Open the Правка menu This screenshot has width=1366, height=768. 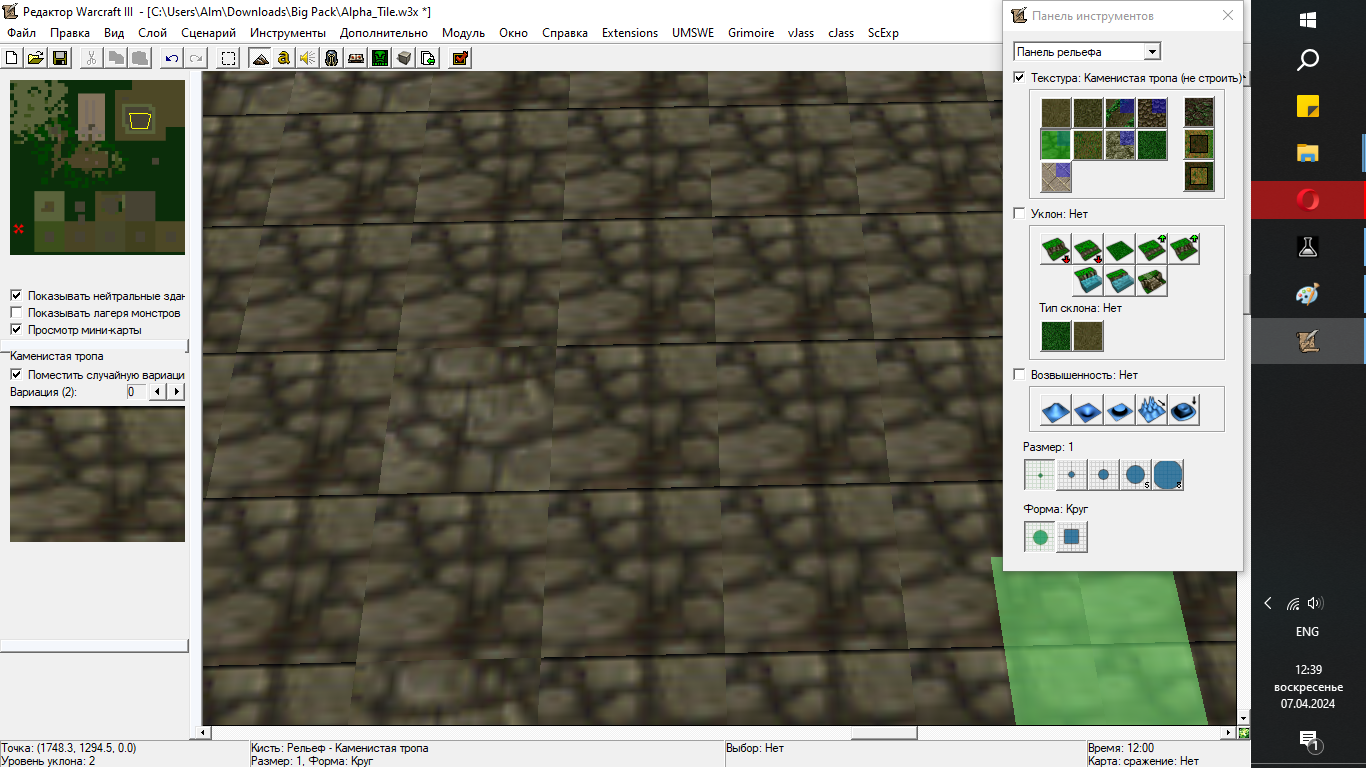(70, 33)
